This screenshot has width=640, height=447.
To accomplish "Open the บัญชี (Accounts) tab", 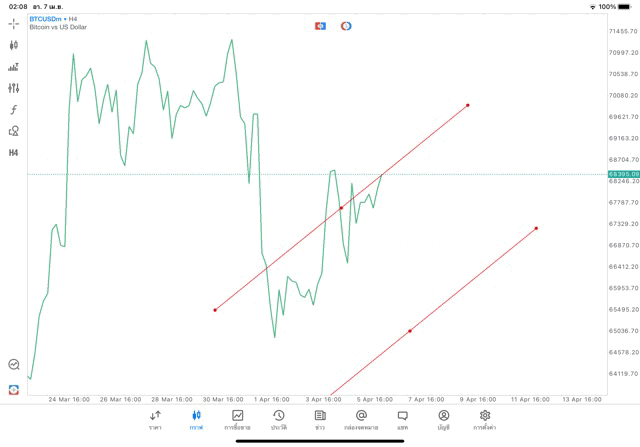I will tap(443, 419).
